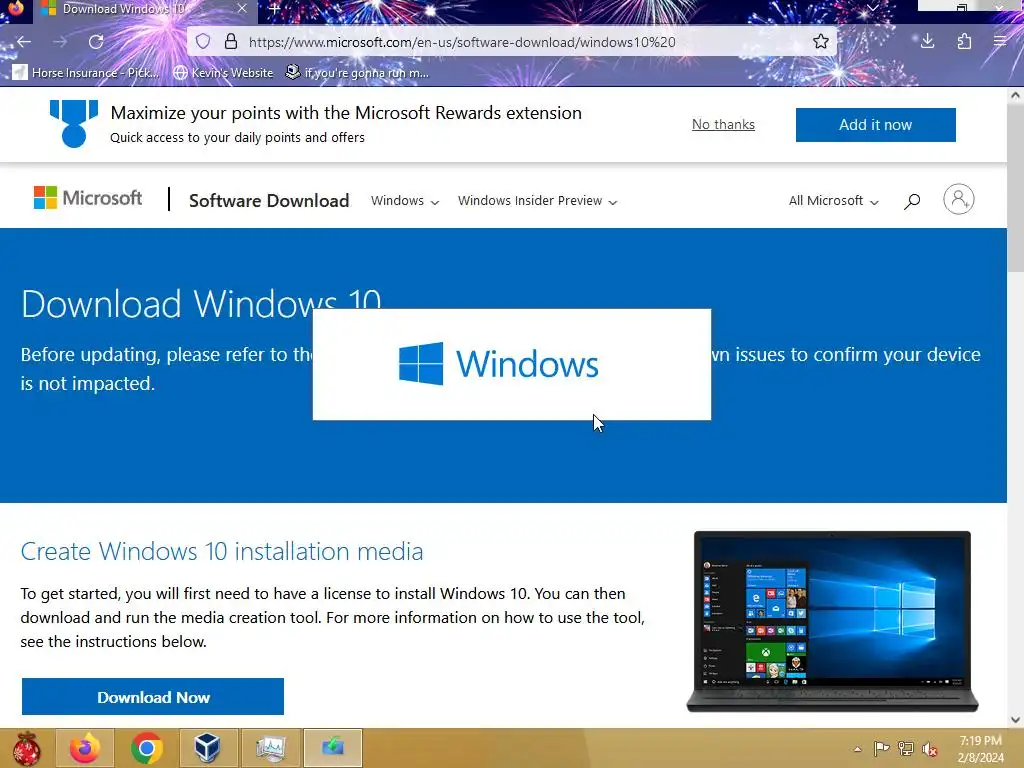The image size is (1024, 768).
Task: Open Firefox from the taskbar
Action: [85, 748]
